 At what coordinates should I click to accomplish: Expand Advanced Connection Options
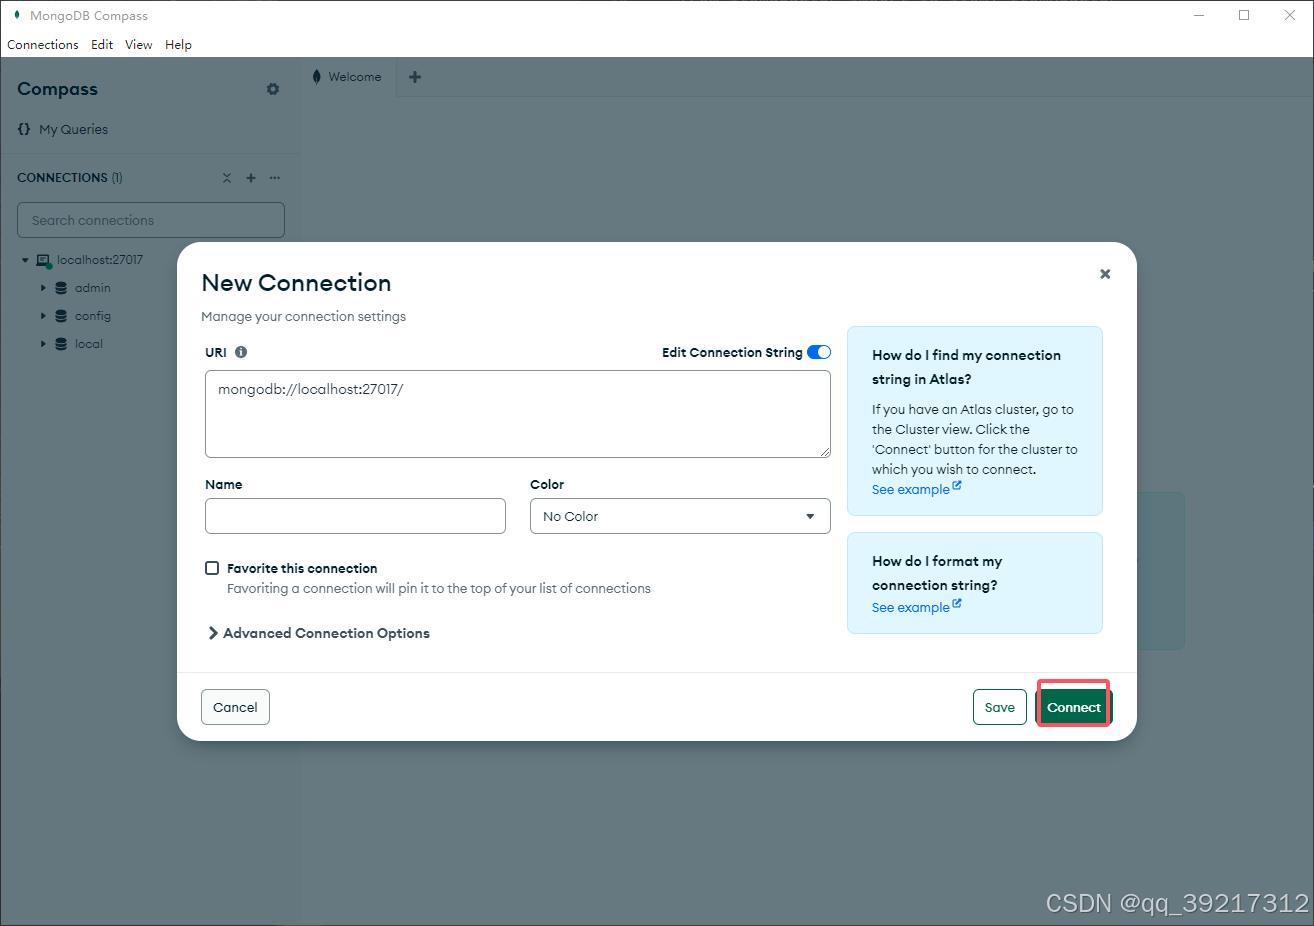pos(319,633)
